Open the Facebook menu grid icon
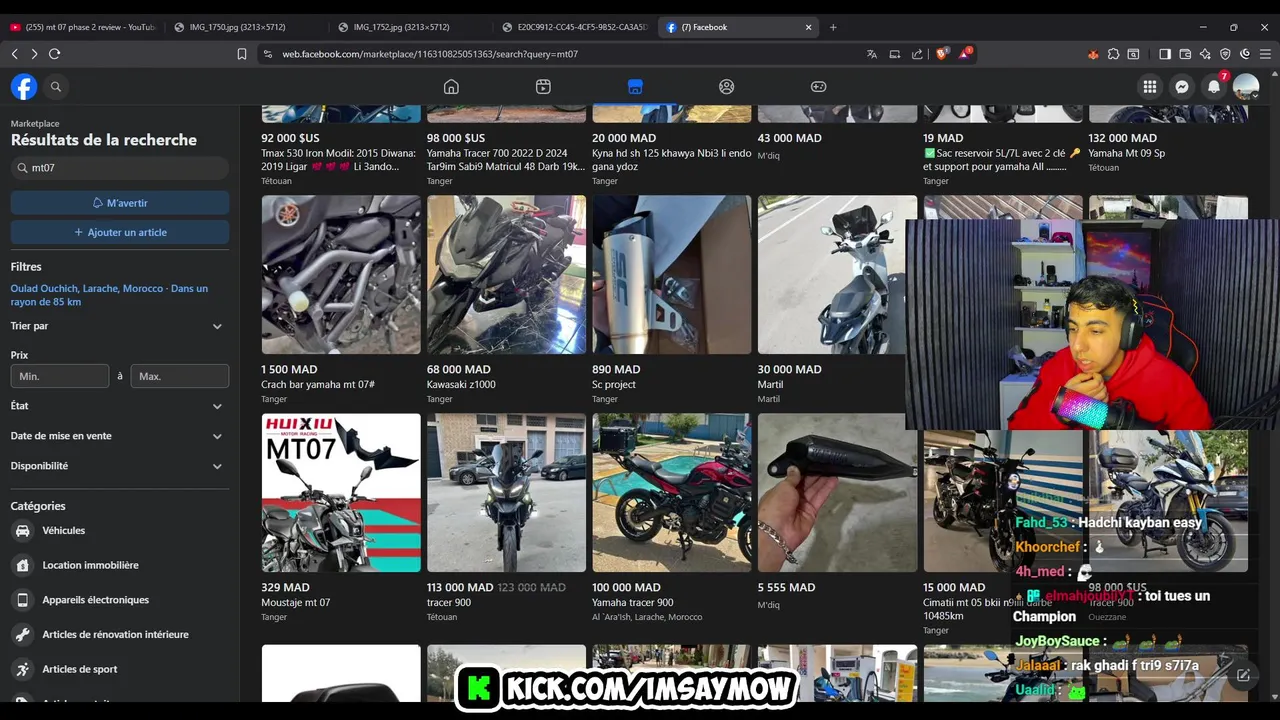This screenshot has height=720, width=1280. click(x=1150, y=87)
